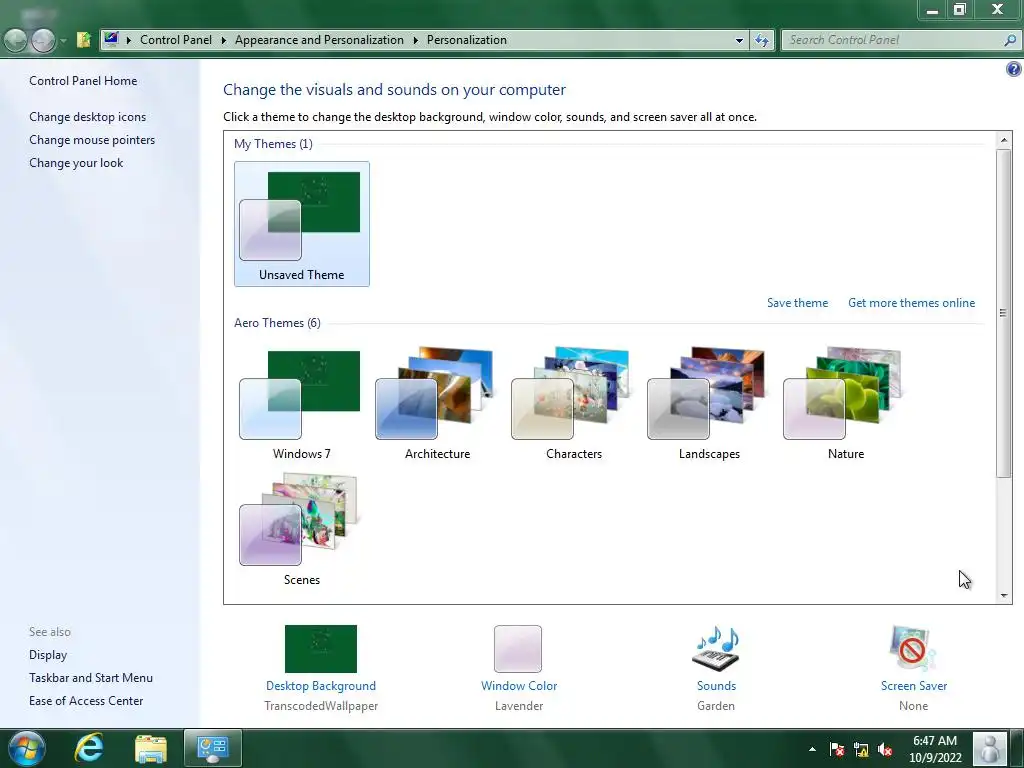Click the Lavender Window Color swatch

point(518,648)
